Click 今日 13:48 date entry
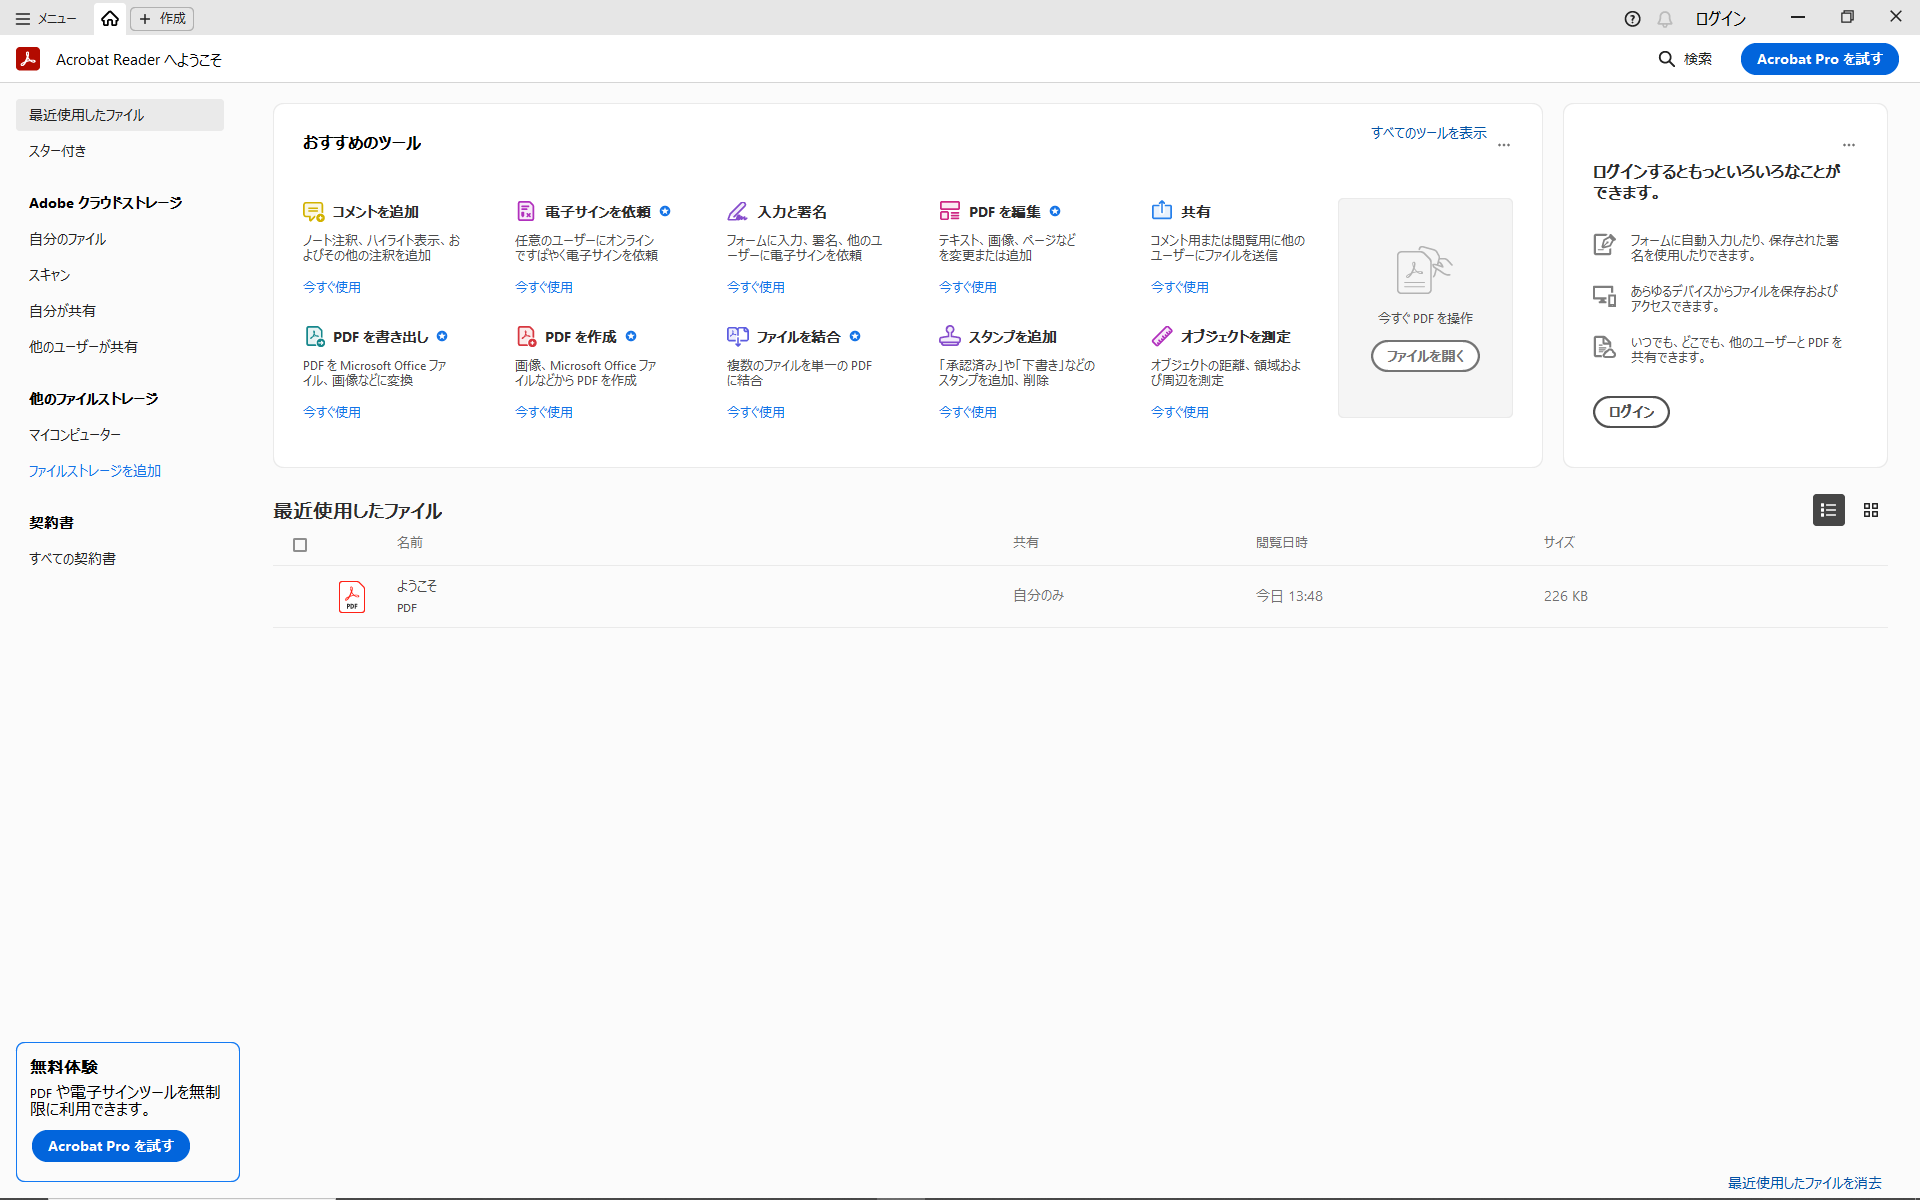This screenshot has height=1200, width=1920. 1290,596
